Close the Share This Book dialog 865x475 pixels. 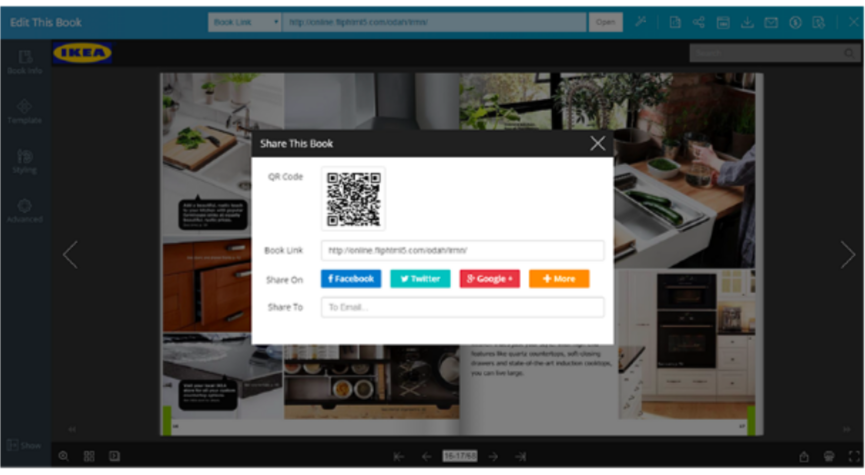597,143
